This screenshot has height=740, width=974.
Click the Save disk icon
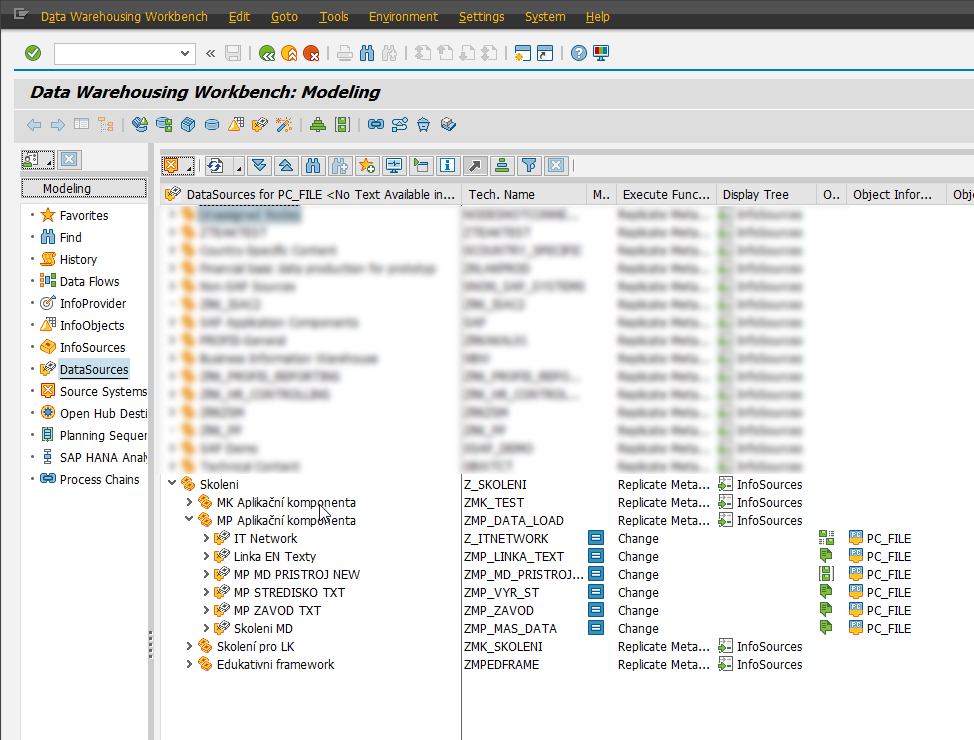pos(233,53)
